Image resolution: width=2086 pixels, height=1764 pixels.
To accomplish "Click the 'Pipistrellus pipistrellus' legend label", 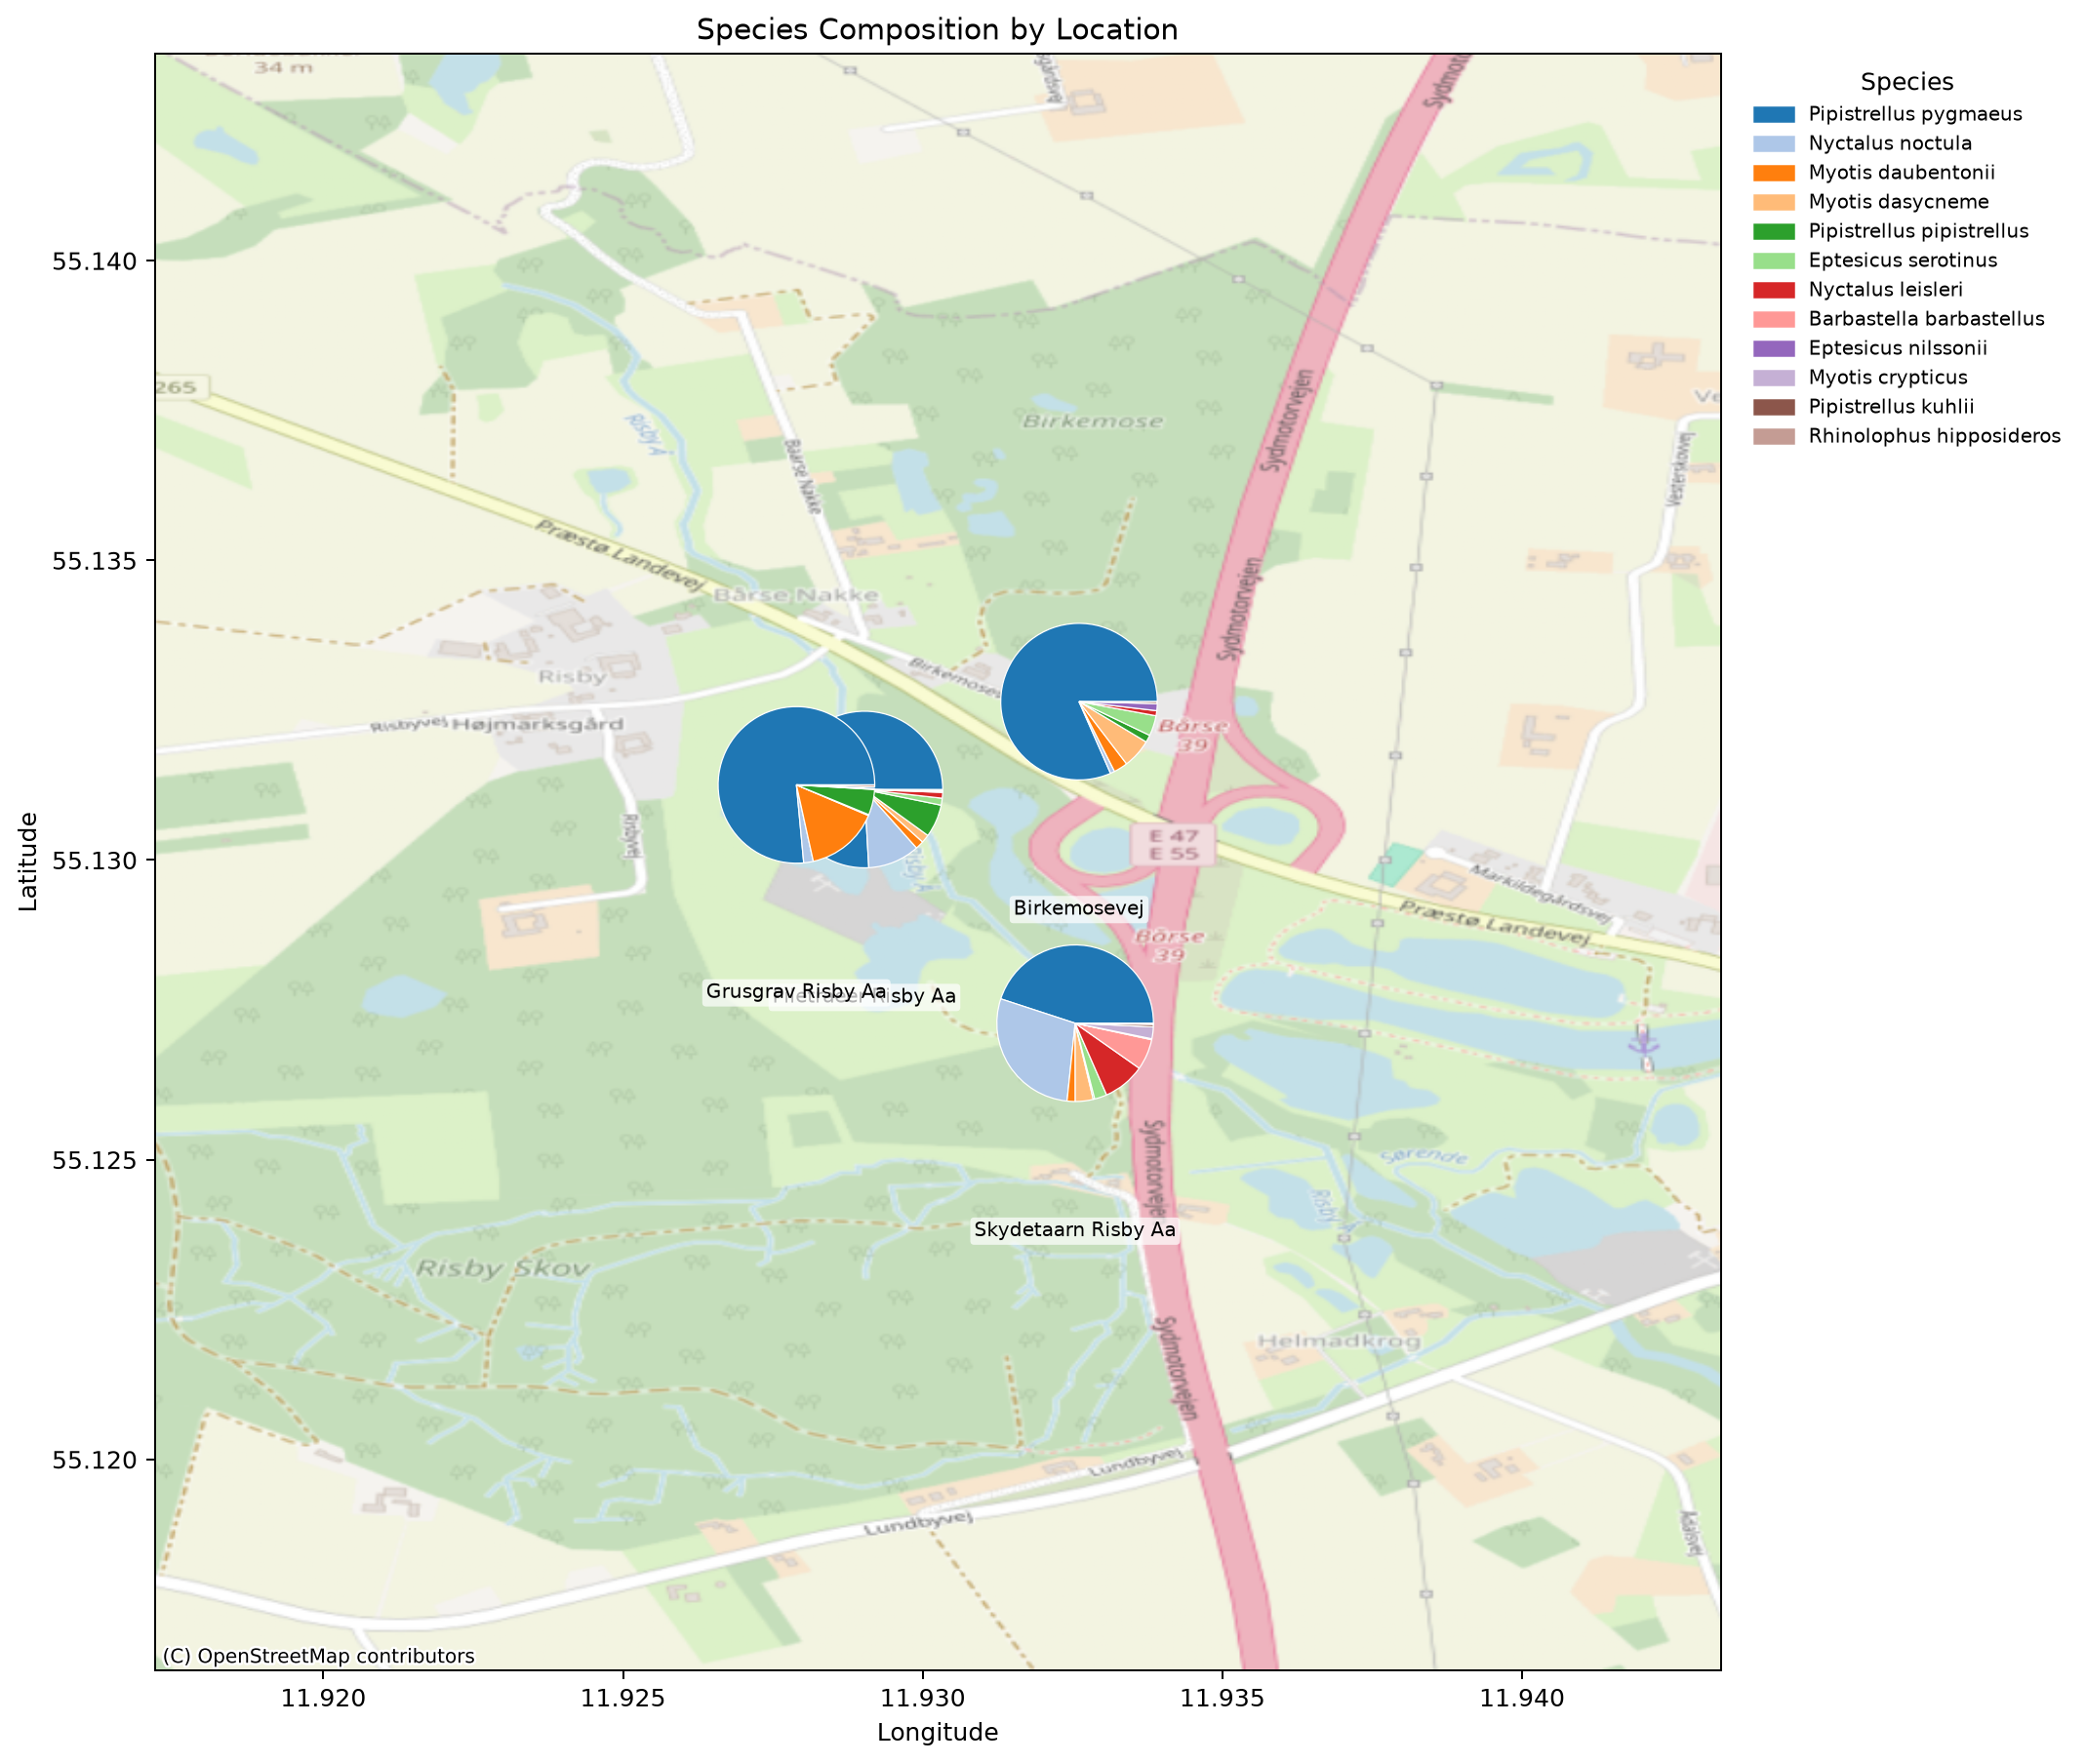I will (1918, 231).
